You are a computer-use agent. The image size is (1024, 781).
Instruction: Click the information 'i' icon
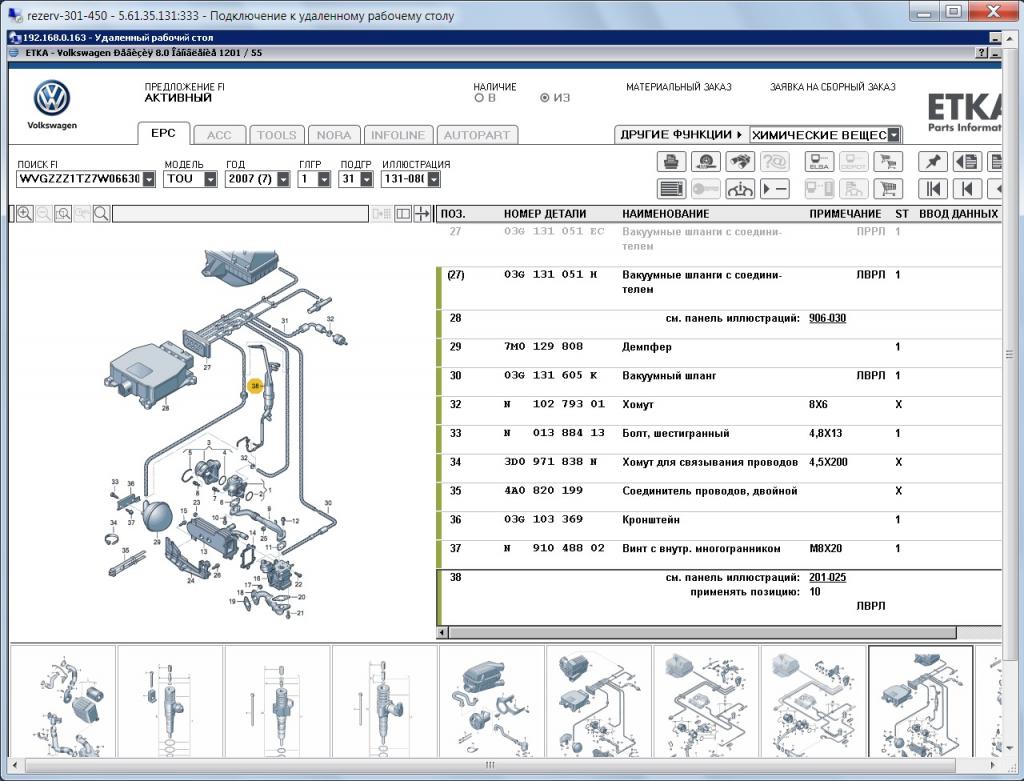pos(740,189)
